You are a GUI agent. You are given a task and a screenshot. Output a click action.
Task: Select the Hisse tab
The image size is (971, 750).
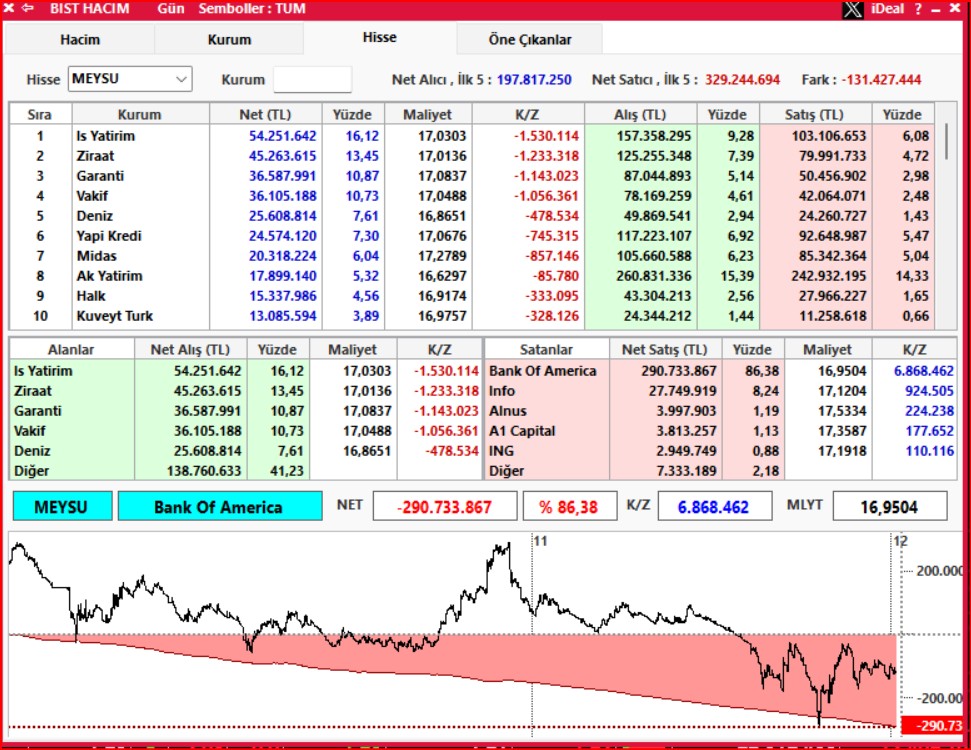coord(378,36)
